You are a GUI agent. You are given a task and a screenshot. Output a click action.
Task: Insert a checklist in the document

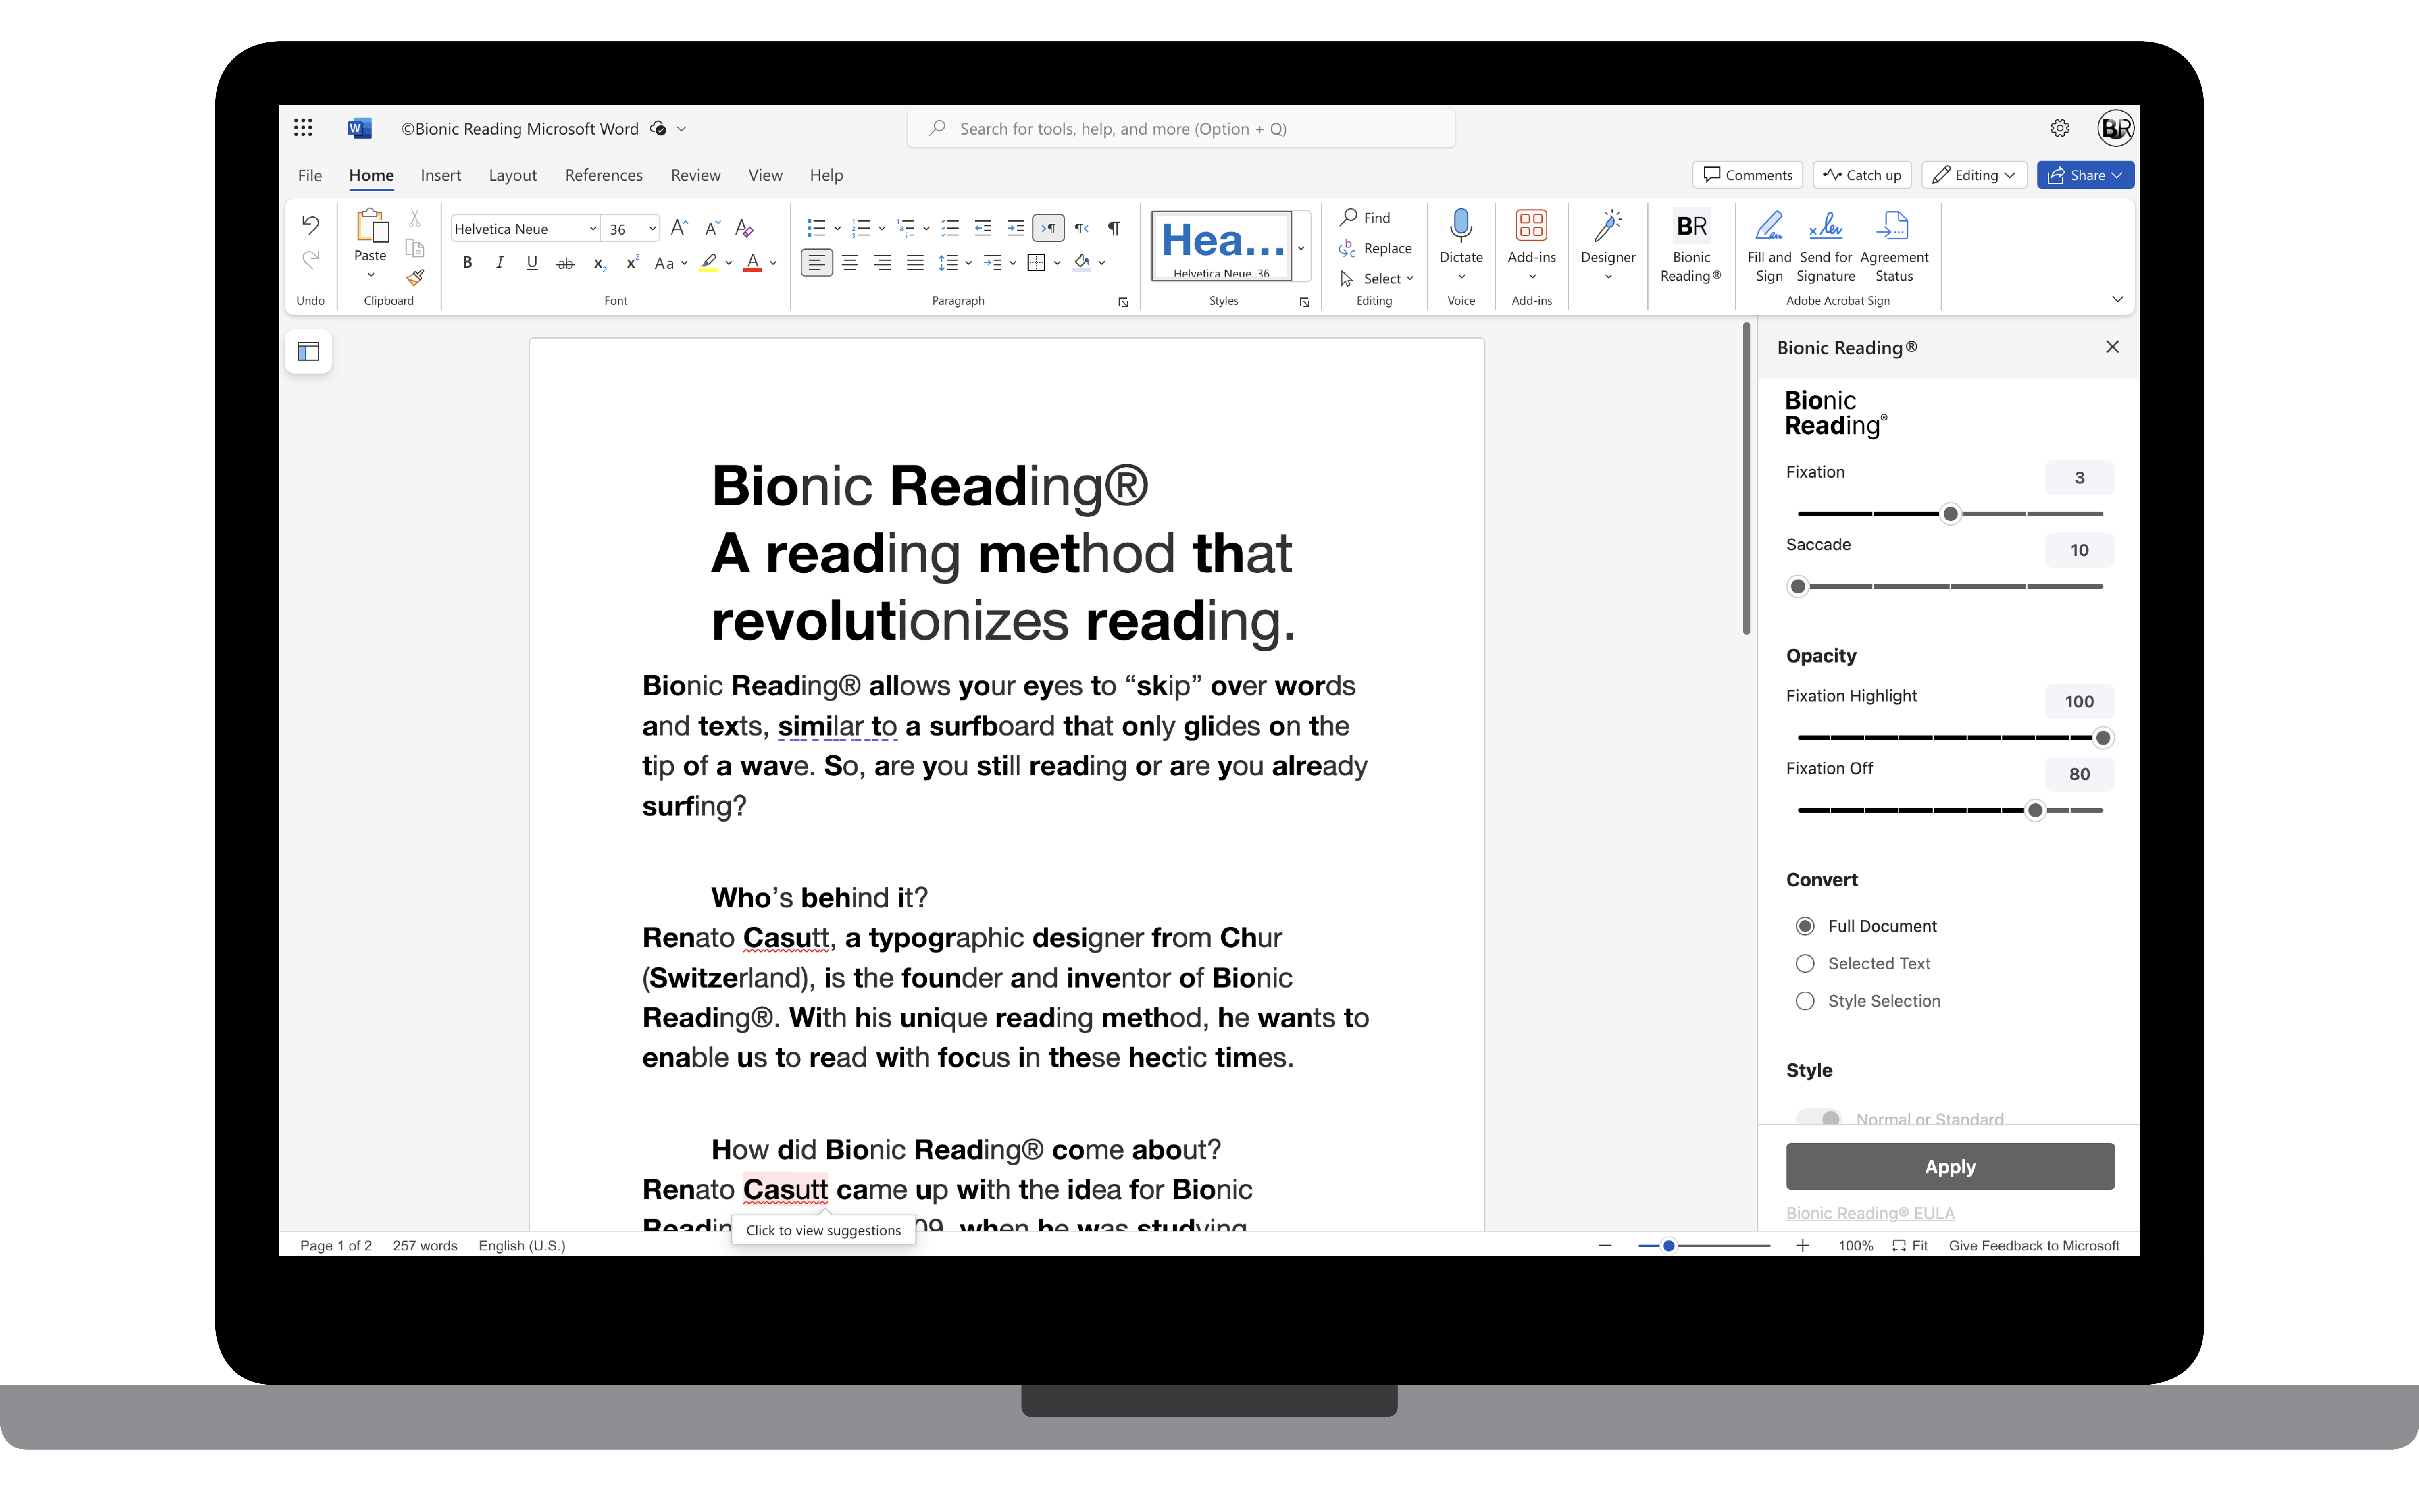950,228
